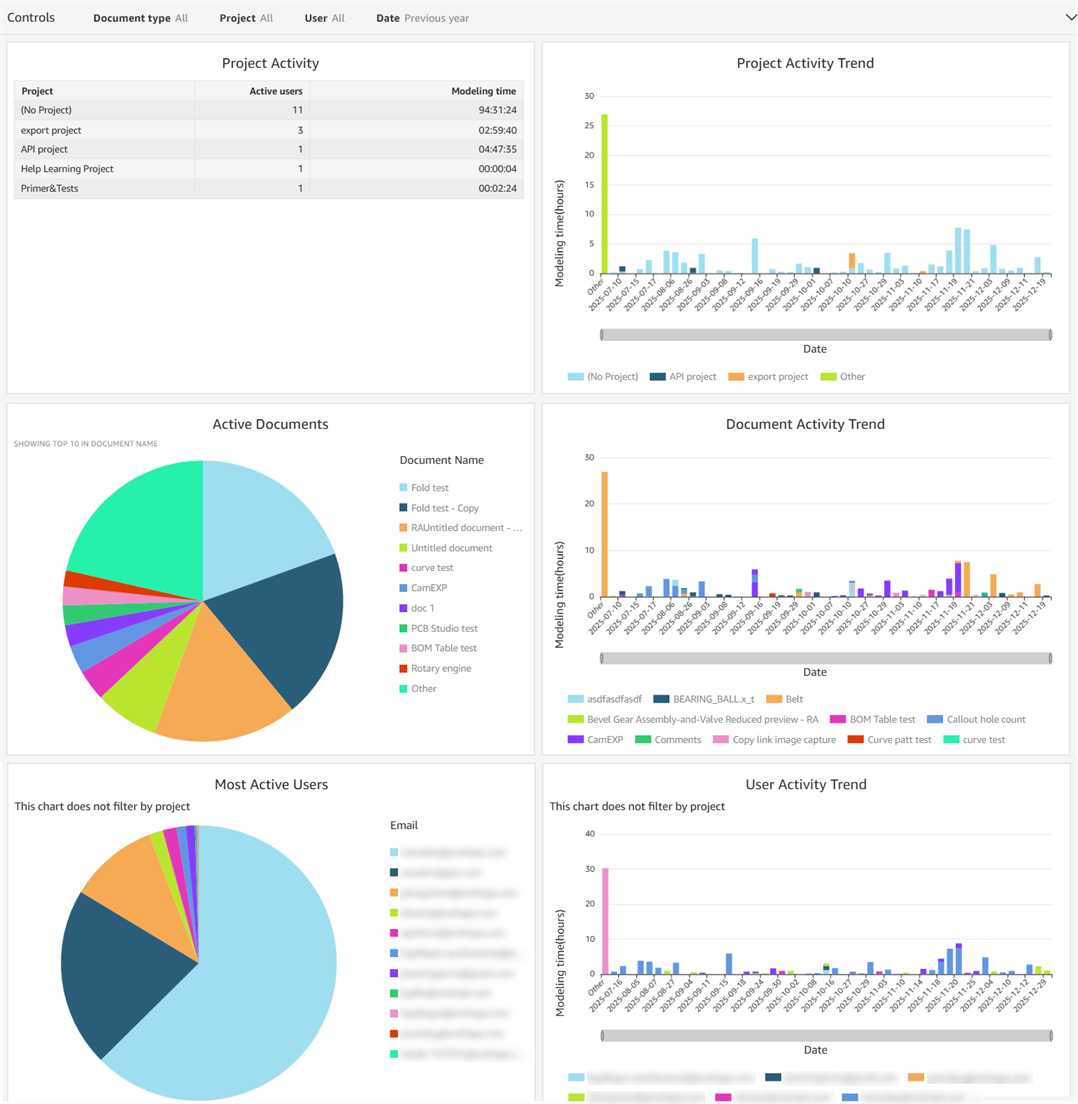This screenshot has width=1078, height=1104.
Task: Click tall pink Other bar in User Activity Trend
Action: 605,921
